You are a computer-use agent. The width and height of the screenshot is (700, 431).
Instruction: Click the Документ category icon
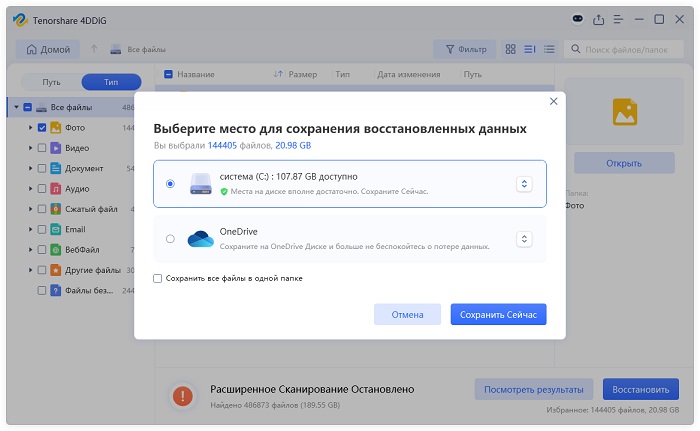[x=55, y=168]
